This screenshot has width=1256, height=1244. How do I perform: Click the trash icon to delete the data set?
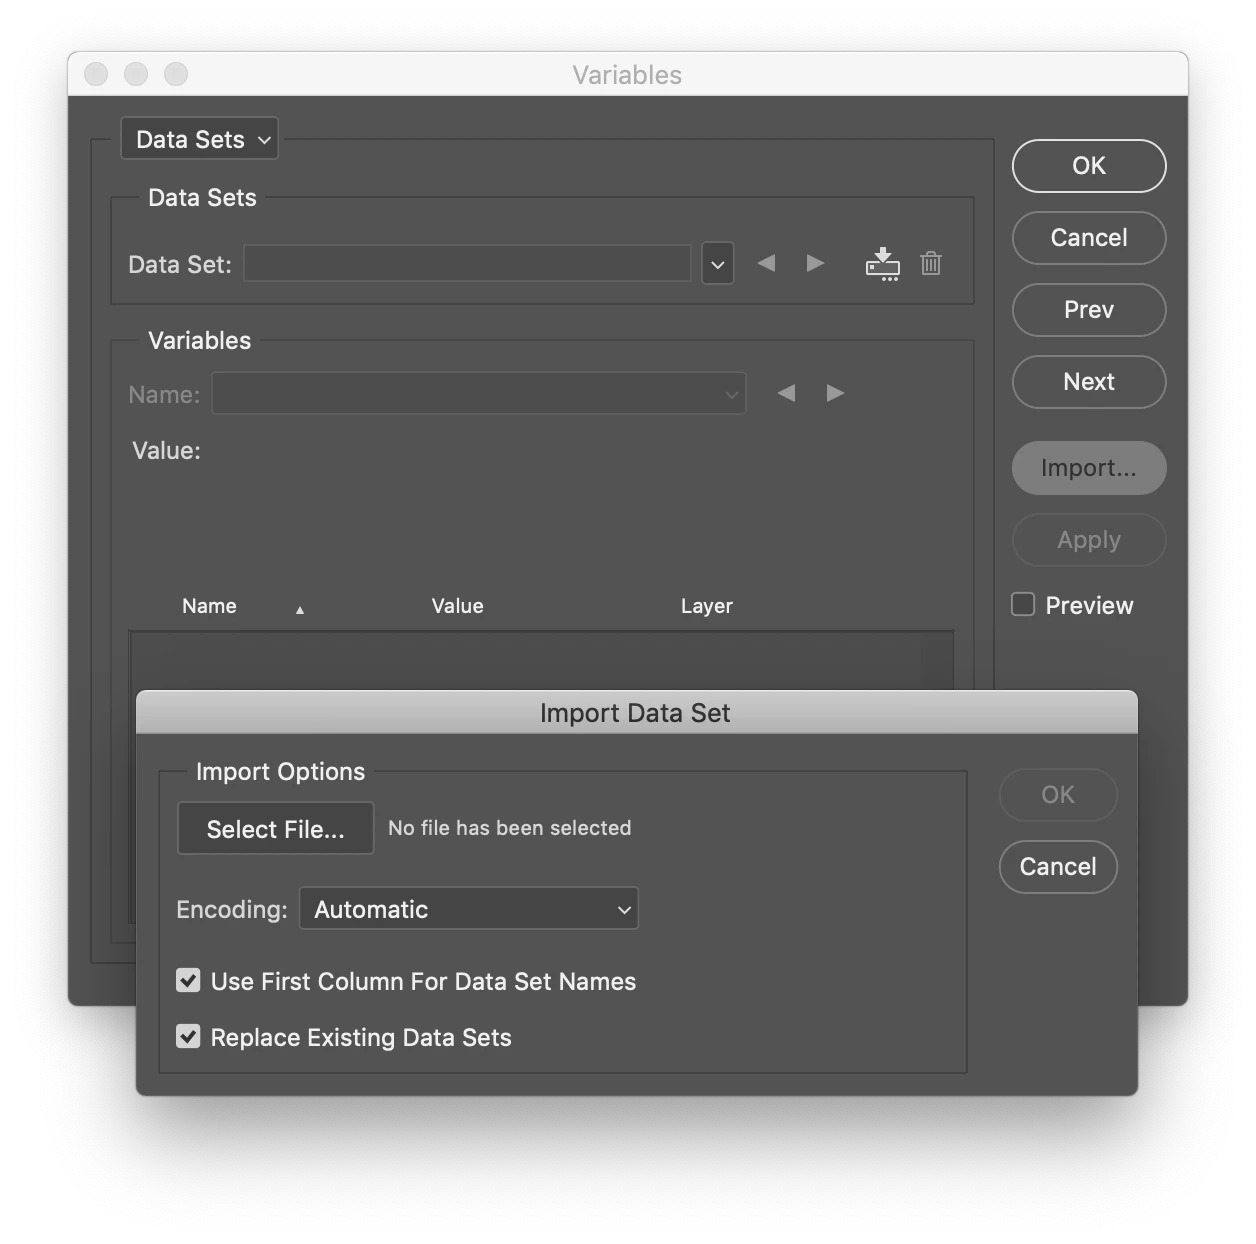click(931, 263)
